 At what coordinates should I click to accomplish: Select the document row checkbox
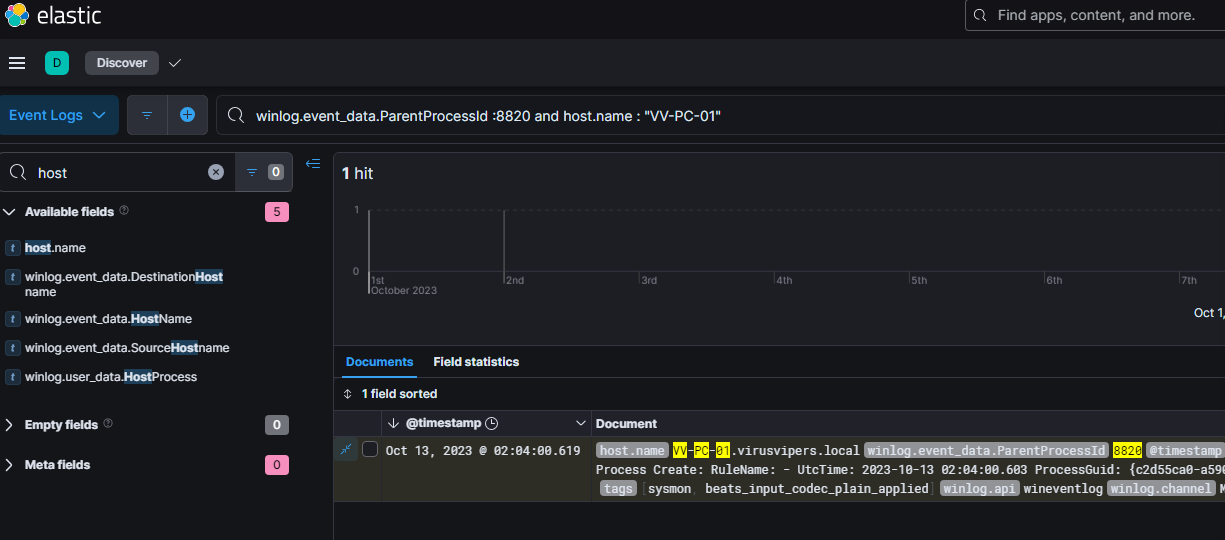(x=370, y=450)
